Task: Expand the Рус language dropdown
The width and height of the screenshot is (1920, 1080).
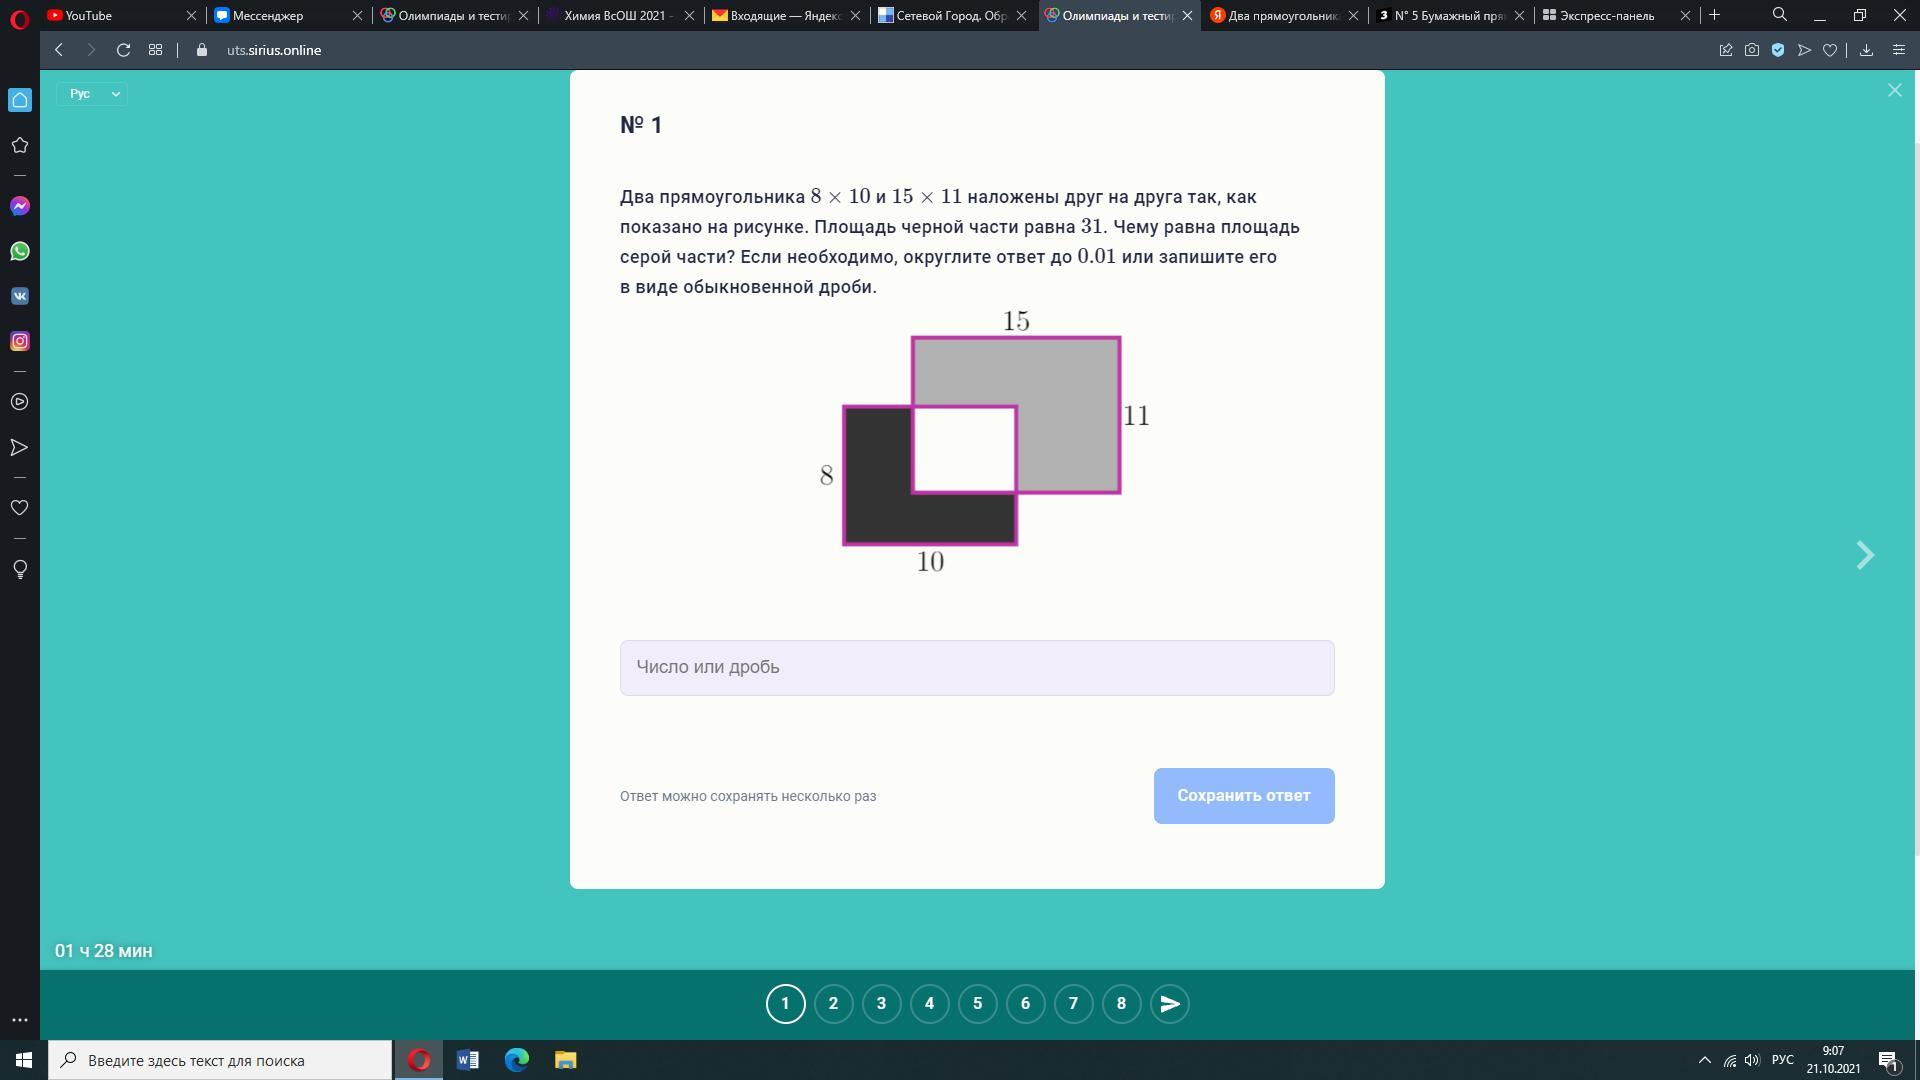Action: tap(92, 94)
